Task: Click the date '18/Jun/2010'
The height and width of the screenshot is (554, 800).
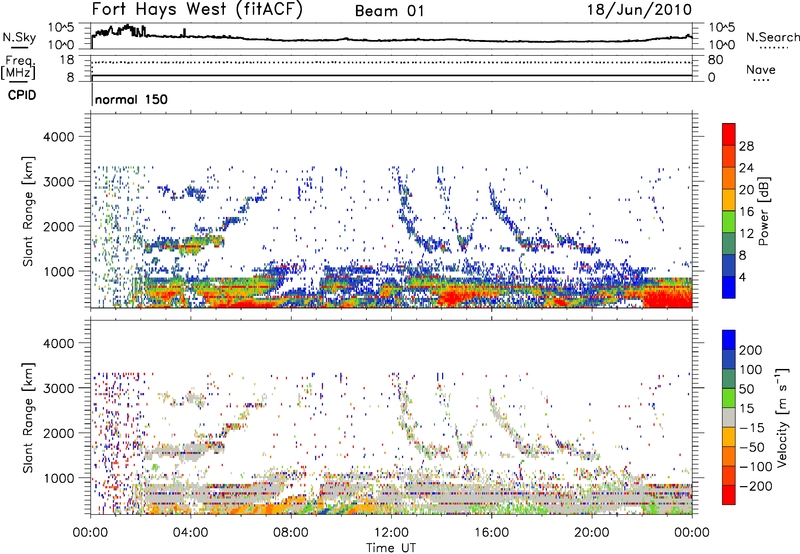Action: [x=639, y=10]
